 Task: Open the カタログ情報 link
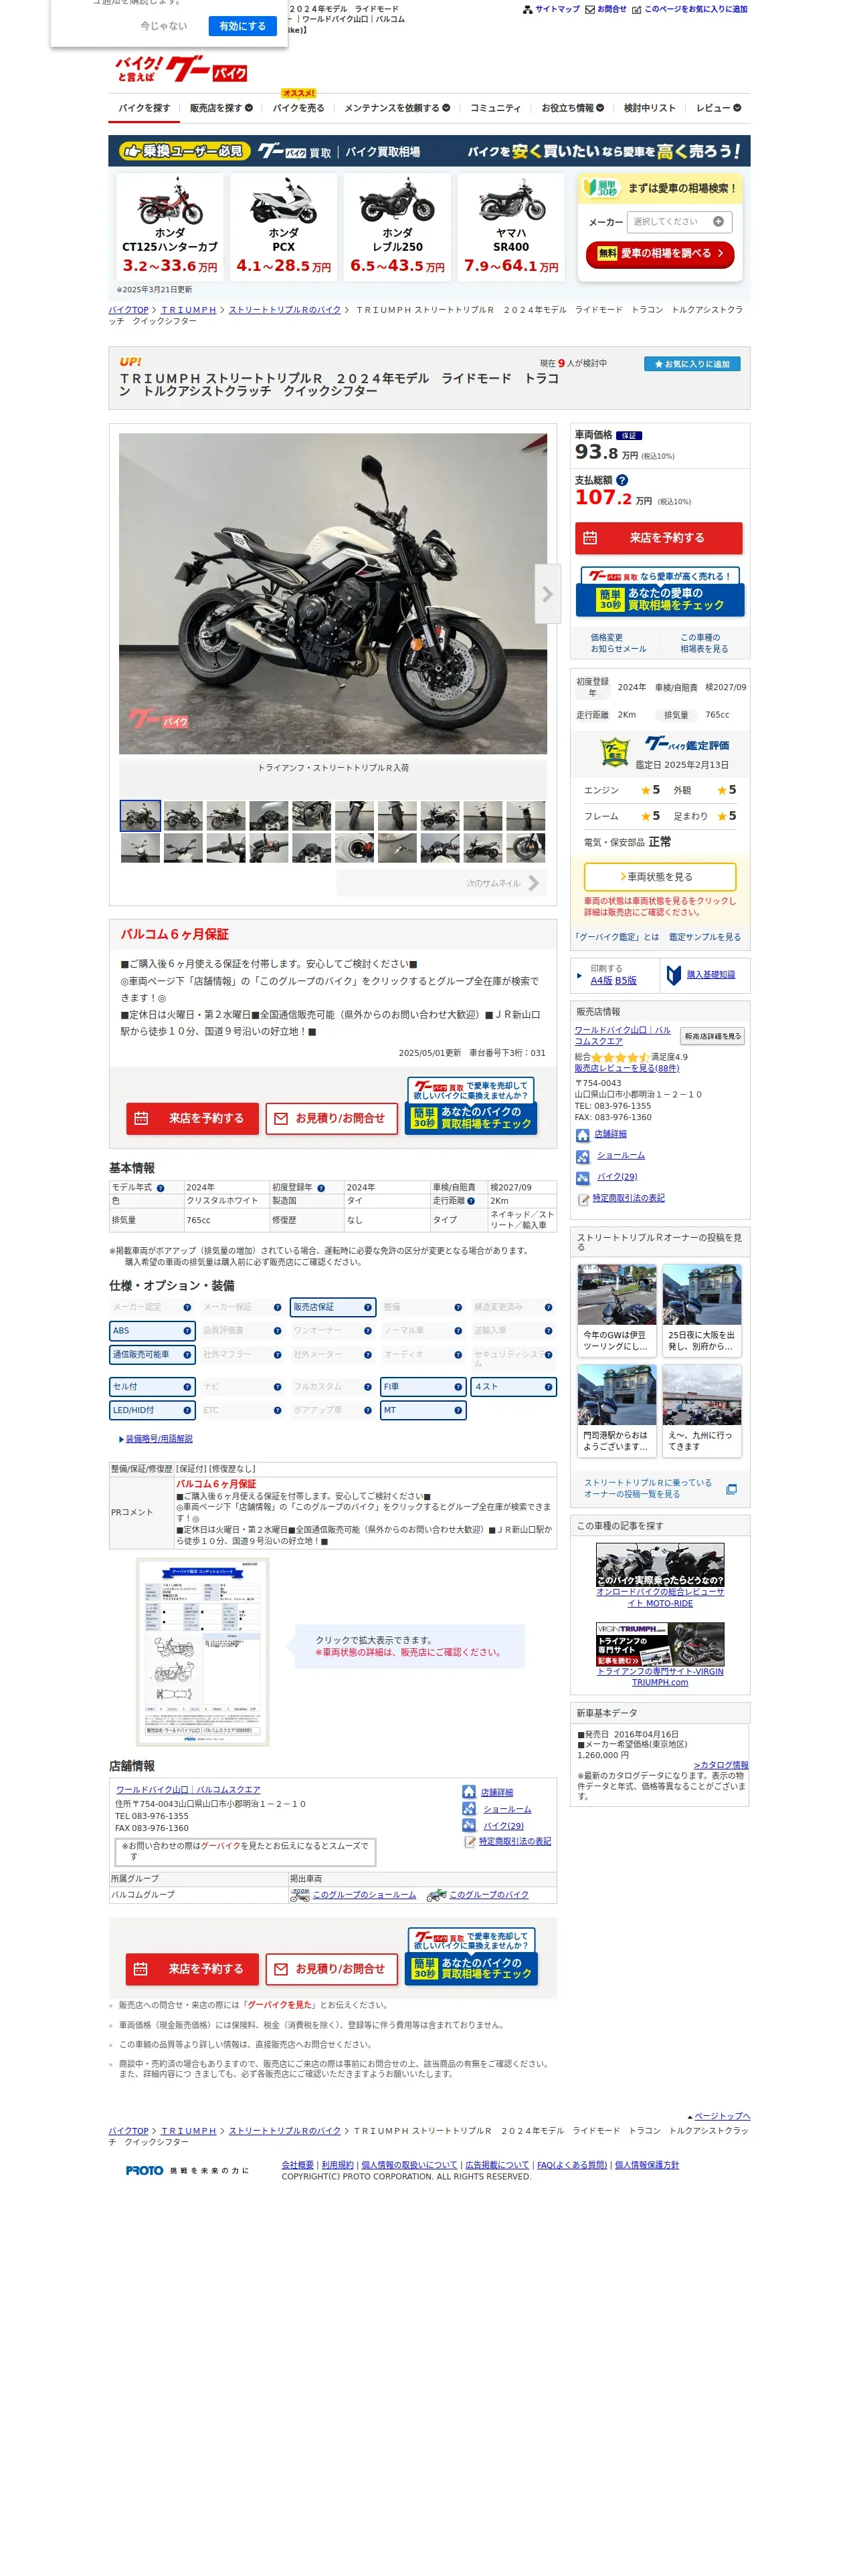click(x=721, y=1765)
